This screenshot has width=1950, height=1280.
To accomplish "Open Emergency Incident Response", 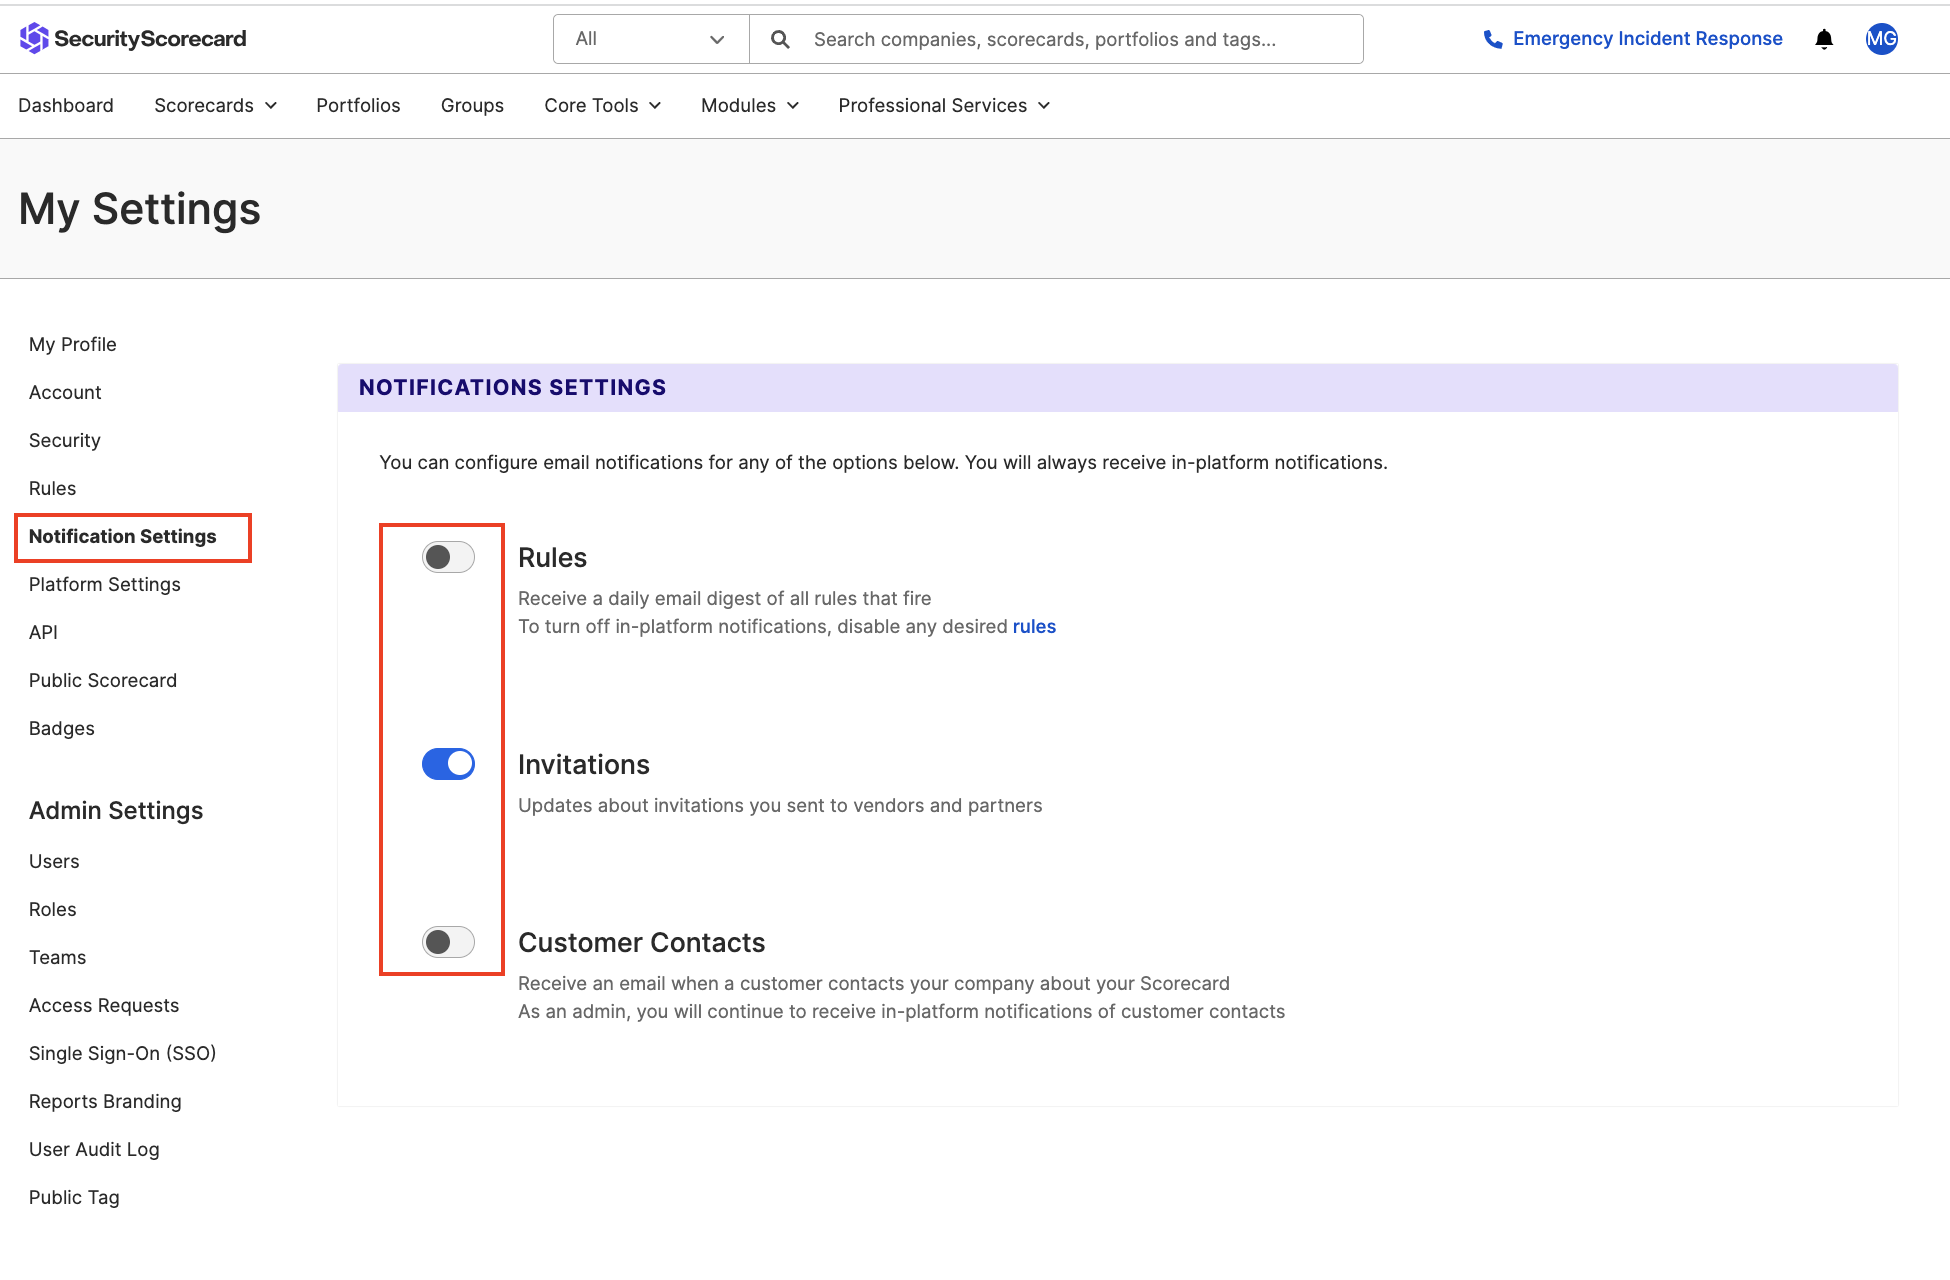I will (1646, 39).
